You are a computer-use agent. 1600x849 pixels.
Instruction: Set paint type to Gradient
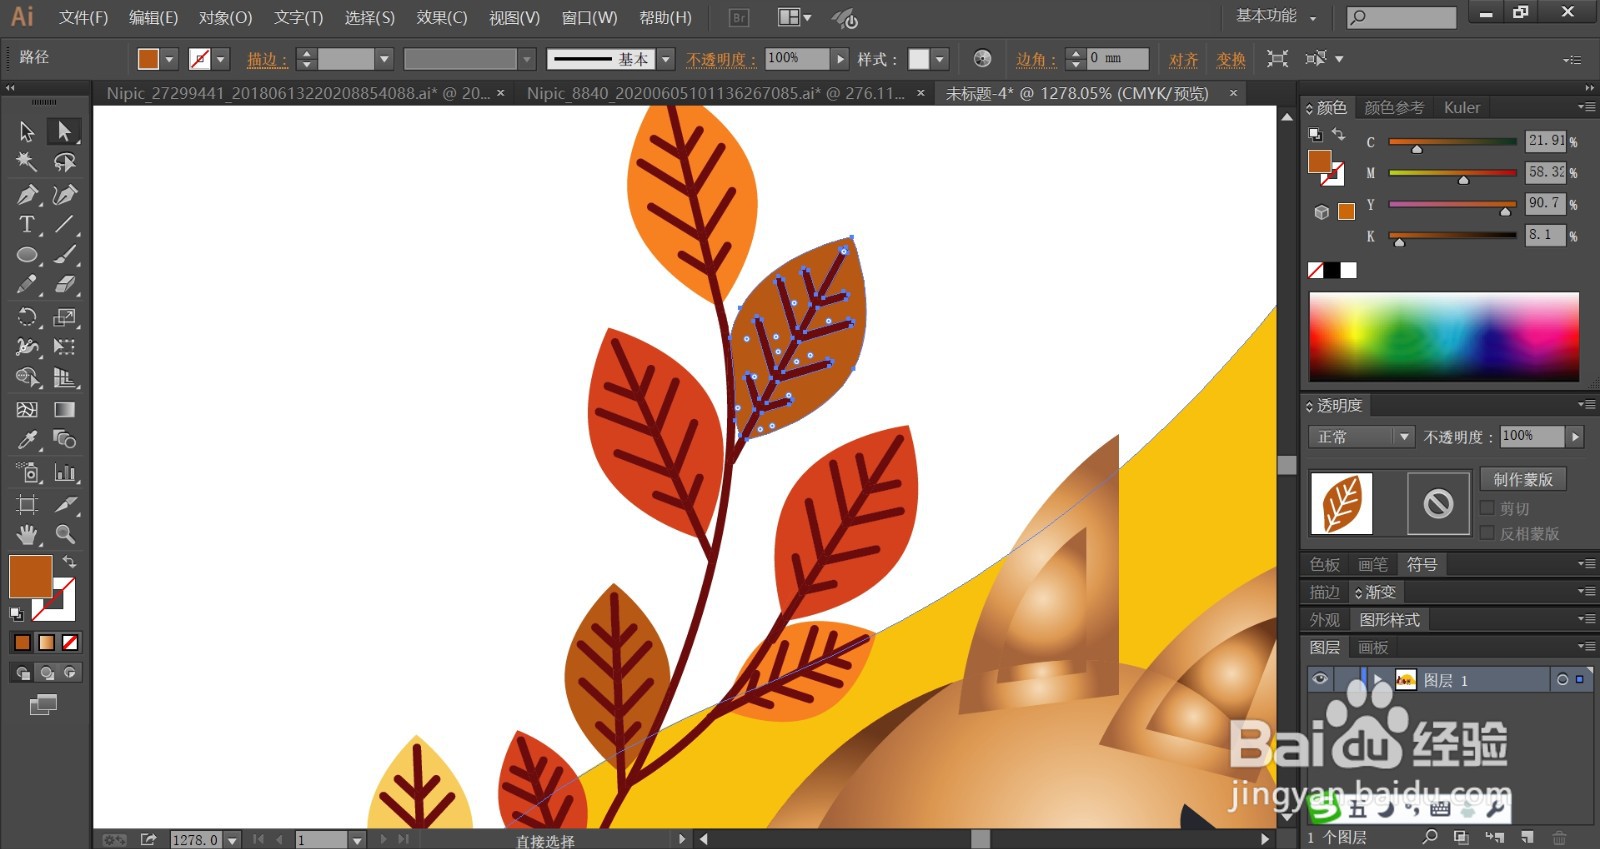46,642
